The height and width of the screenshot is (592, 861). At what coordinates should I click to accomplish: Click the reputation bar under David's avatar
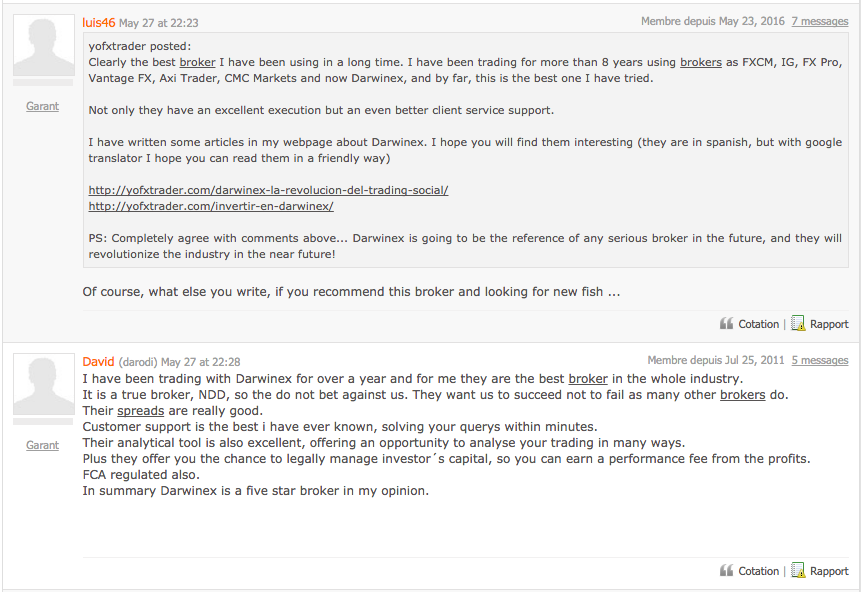point(42,422)
